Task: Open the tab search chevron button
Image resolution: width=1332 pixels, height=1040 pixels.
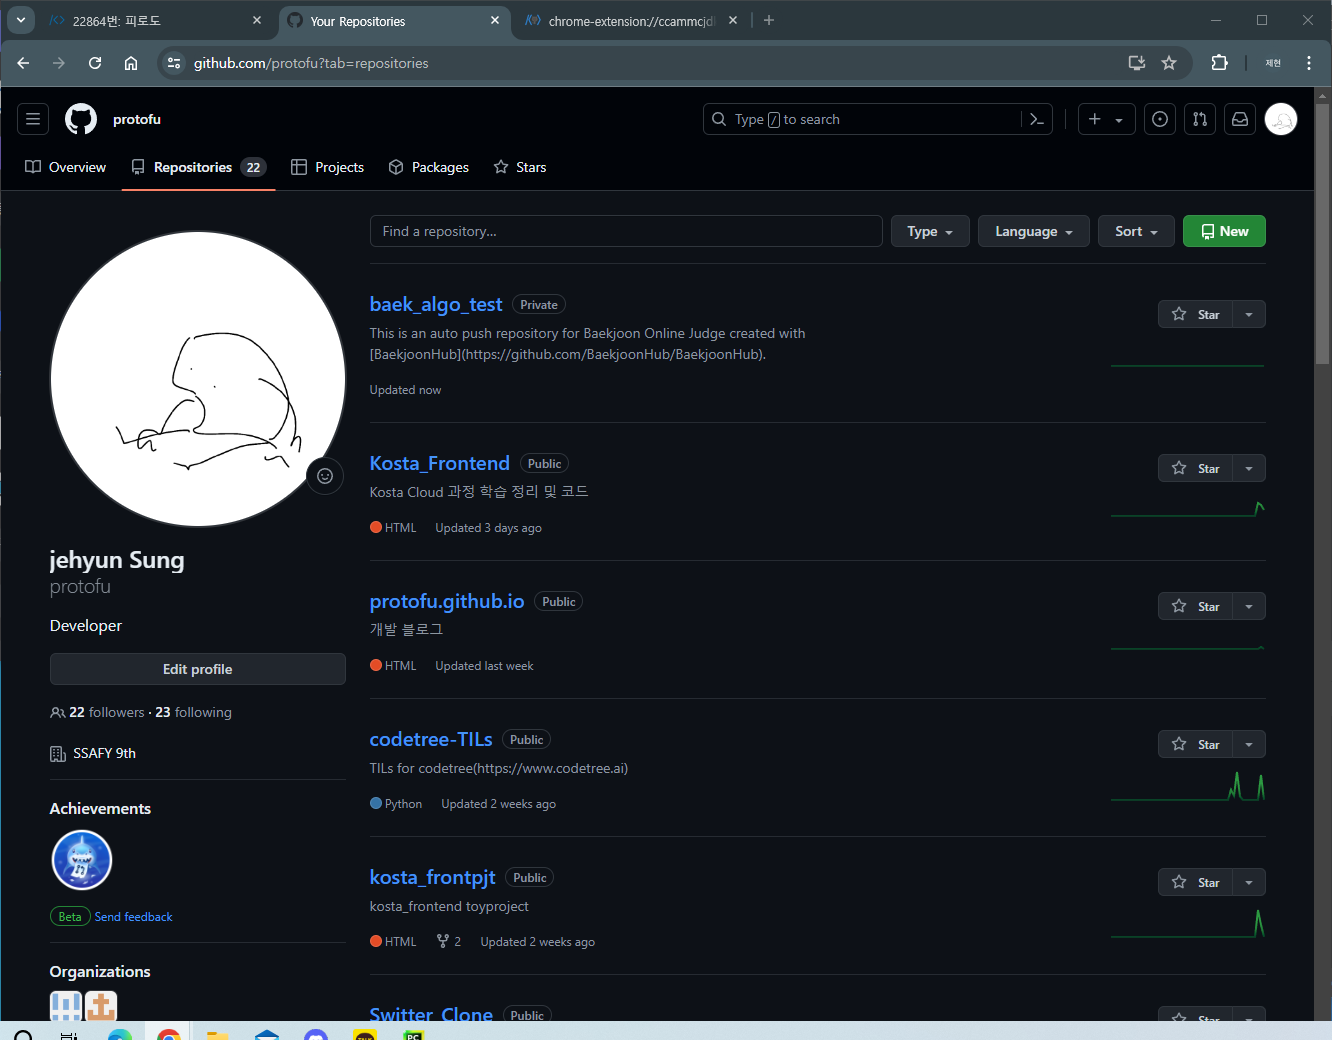Action: pos(20,20)
